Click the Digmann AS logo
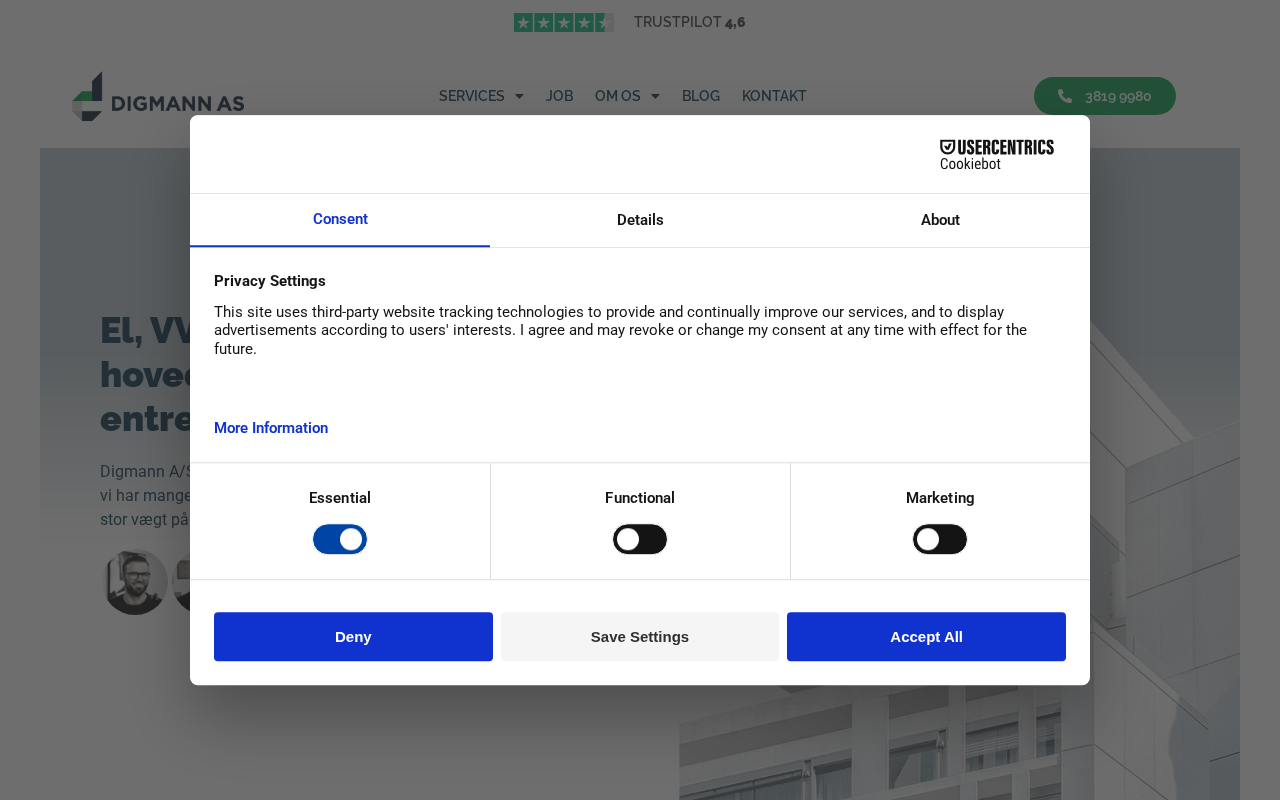Screen dimensions: 1280x800 [x=158, y=96]
